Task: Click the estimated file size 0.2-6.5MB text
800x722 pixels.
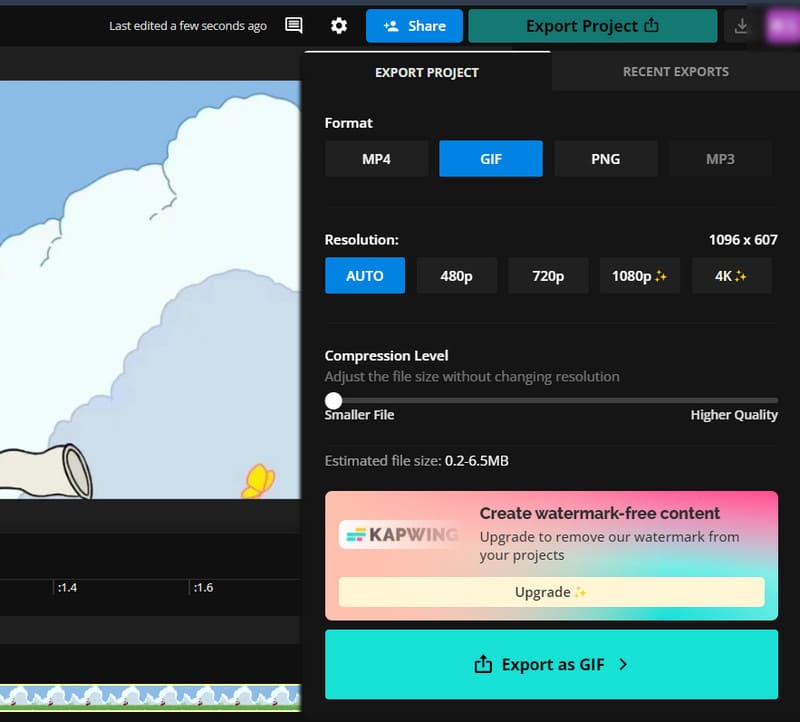Action: point(477,461)
